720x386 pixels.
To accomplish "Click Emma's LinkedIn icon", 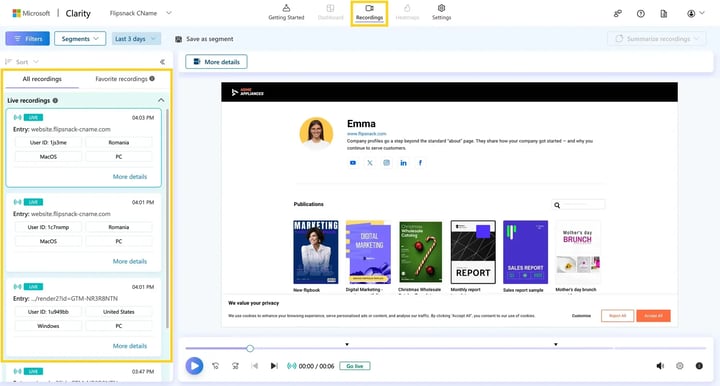I will coord(403,163).
